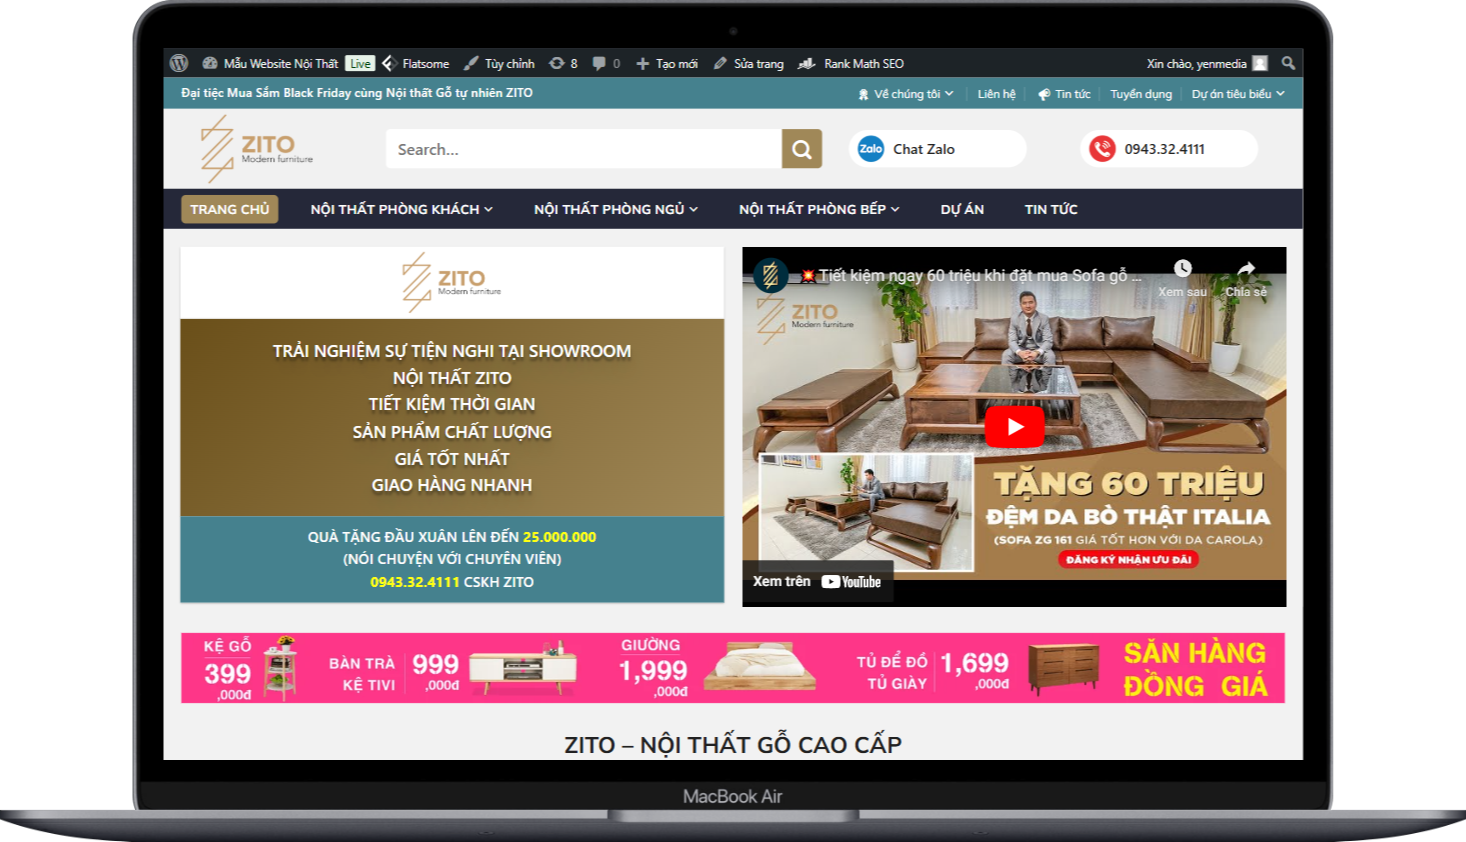1466x842 pixels.
Task: Play the YouTube sofa video
Action: coord(1015,427)
